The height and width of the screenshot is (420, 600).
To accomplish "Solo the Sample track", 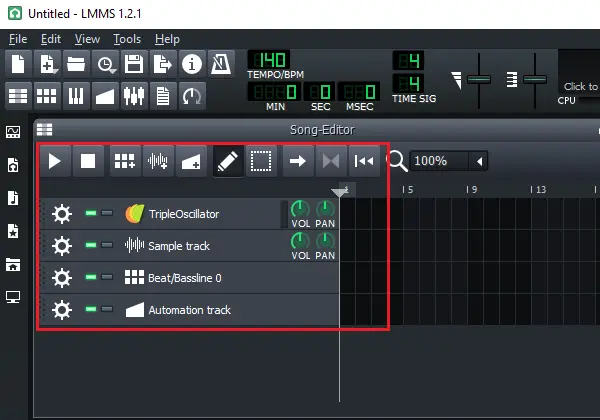I will [107, 245].
